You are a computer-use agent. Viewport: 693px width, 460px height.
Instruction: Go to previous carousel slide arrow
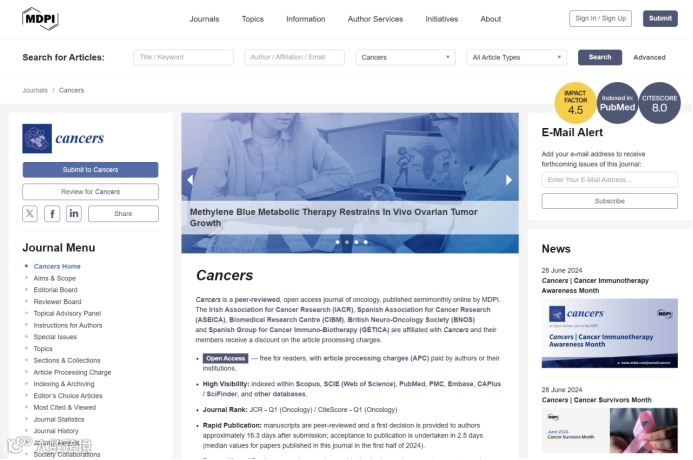click(x=190, y=180)
